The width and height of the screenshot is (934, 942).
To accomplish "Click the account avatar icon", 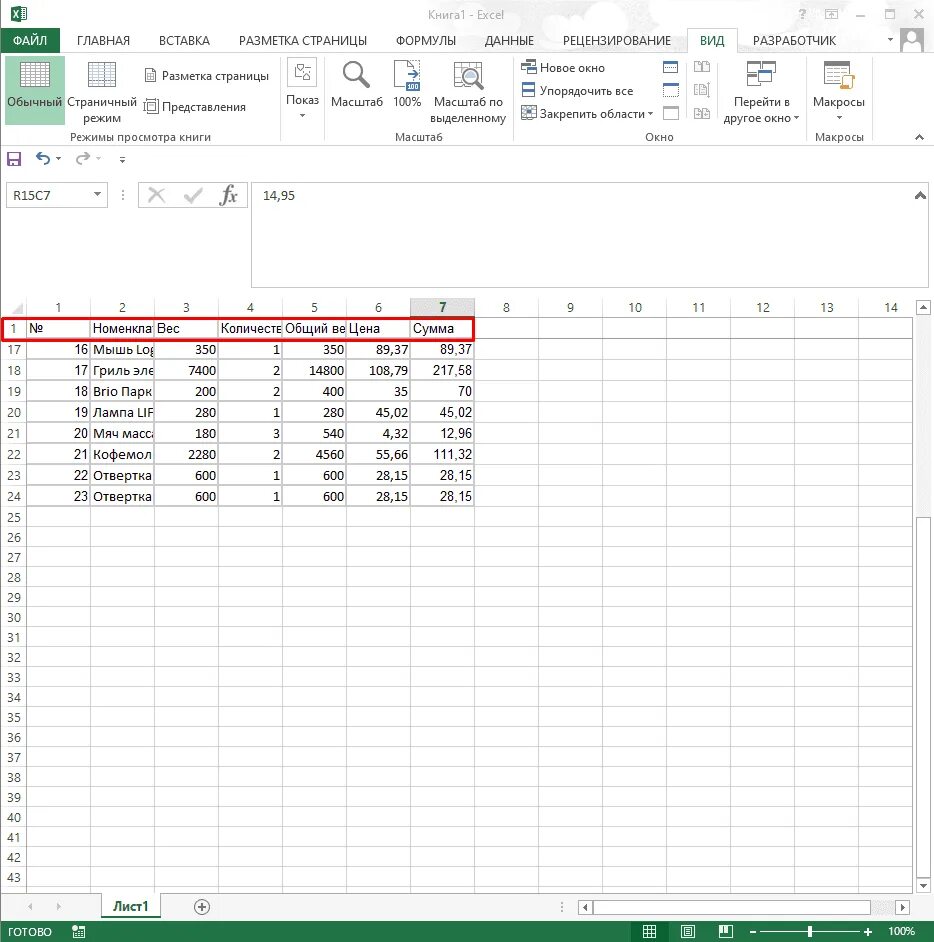I will coord(912,41).
